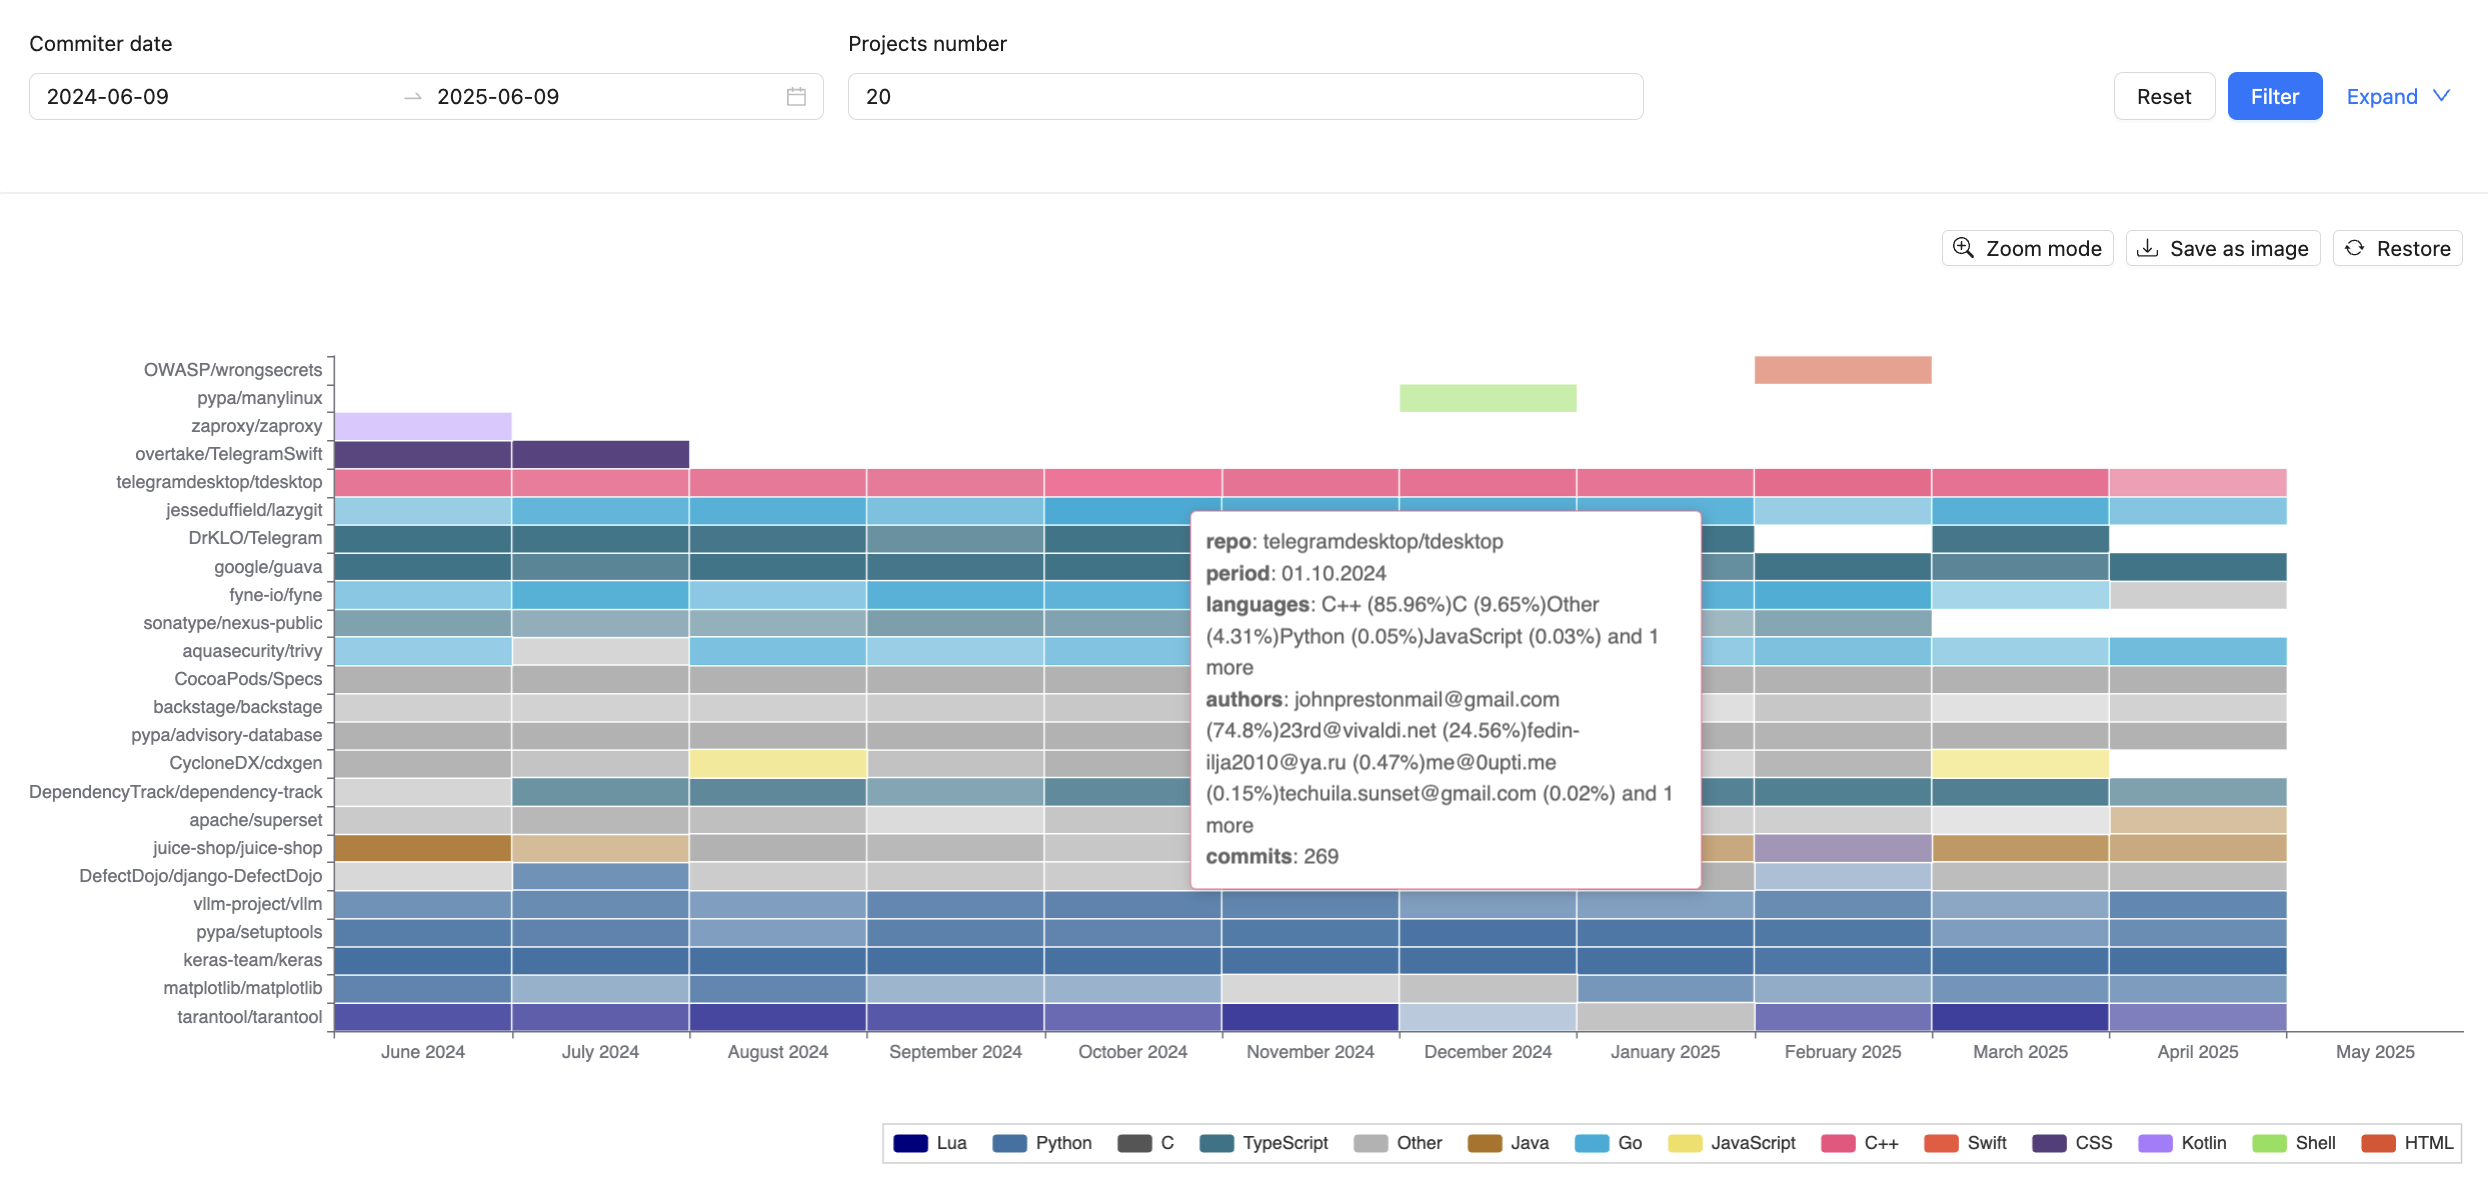Screen dimensions: 2488x1188
Task: Click the DrKLO/Telegram axis label
Action: click(x=255, y=538)
